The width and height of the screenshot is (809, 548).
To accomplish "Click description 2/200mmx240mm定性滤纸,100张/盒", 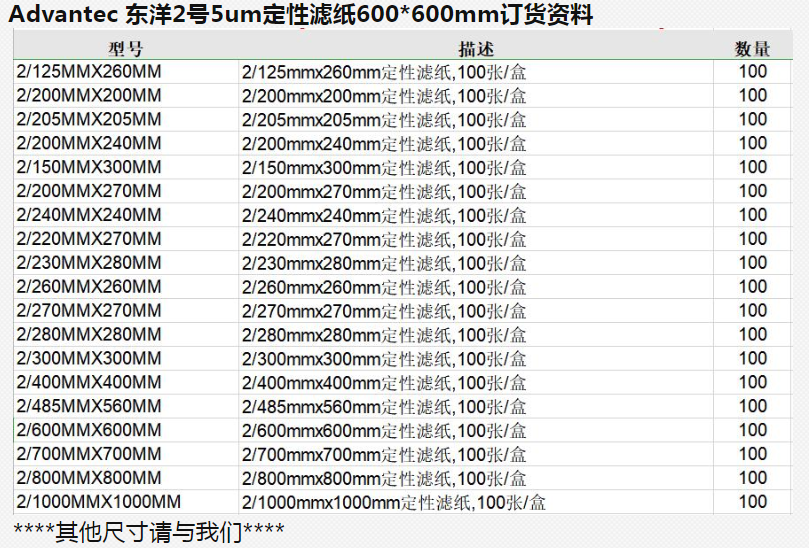I will pos(384,144).
